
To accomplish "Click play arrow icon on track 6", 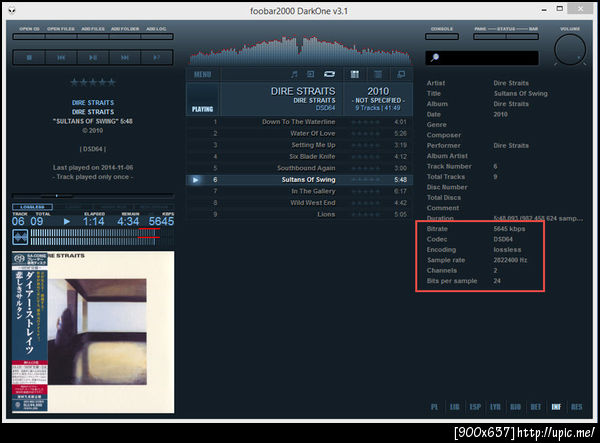I will point(196,180).
